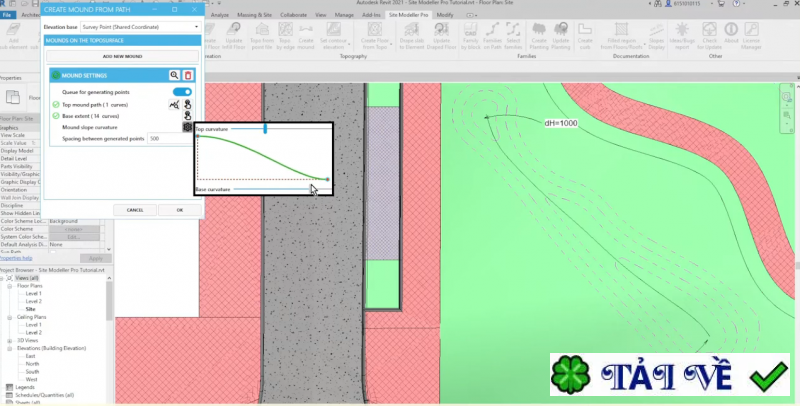800x406 pixels.
Task: Click the spacing between generated points field
Action: coord(168,138)
